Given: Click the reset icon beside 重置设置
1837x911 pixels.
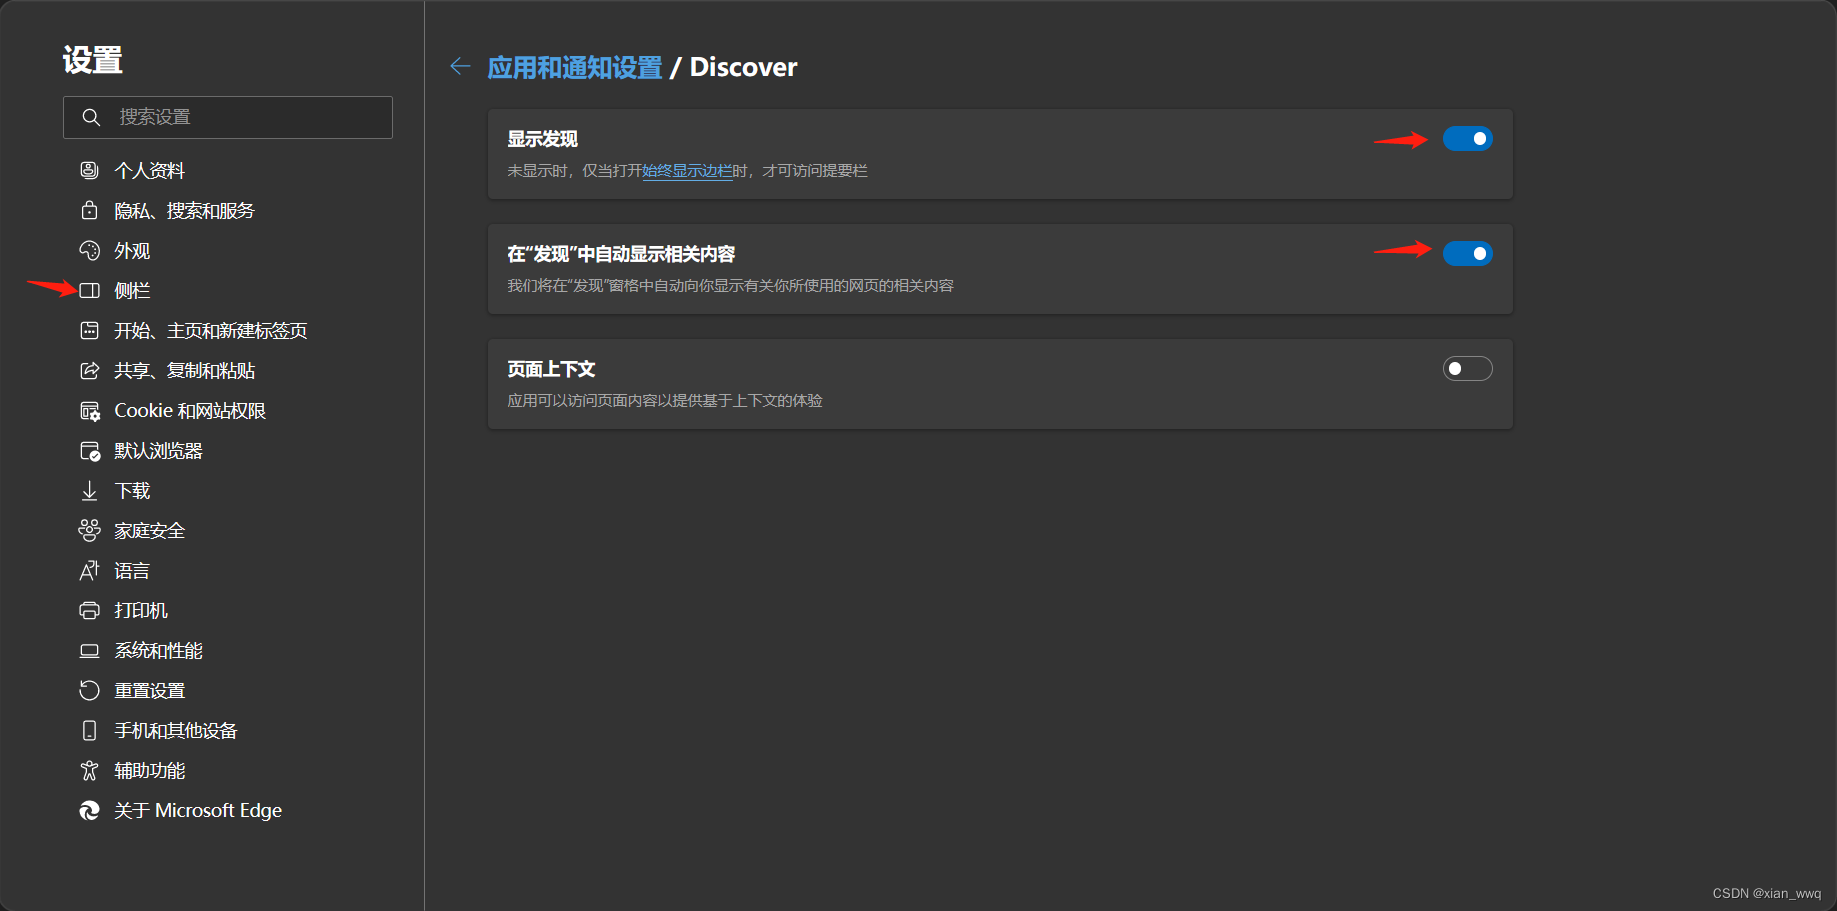Looking at the screenshot, I should [89, 690].
